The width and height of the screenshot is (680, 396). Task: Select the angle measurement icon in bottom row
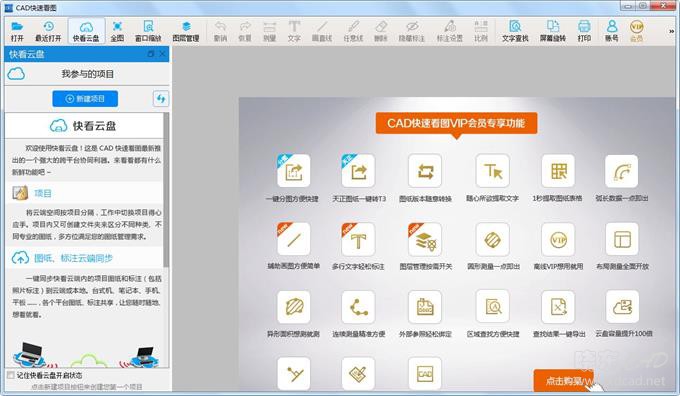(294, 373)
